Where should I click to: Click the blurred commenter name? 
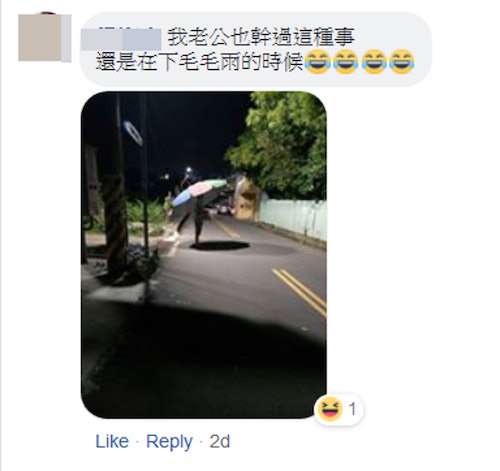coord(121,39)
